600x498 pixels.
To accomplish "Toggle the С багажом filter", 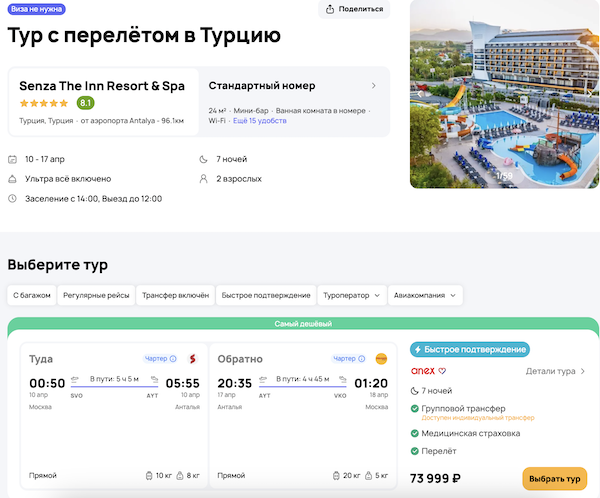I will (30, 295).
